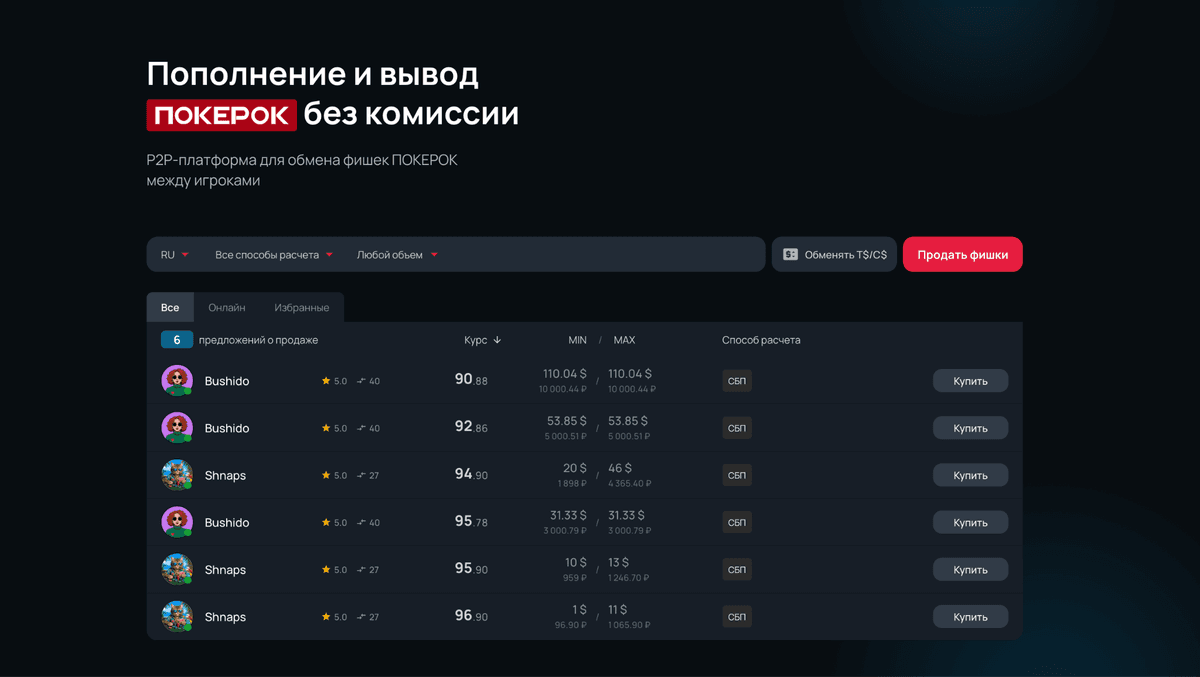The width and height of the screenshot is (1200, 677).
Task: Buy from Shnaps at rate 95.90
Action: coord(970,570)
